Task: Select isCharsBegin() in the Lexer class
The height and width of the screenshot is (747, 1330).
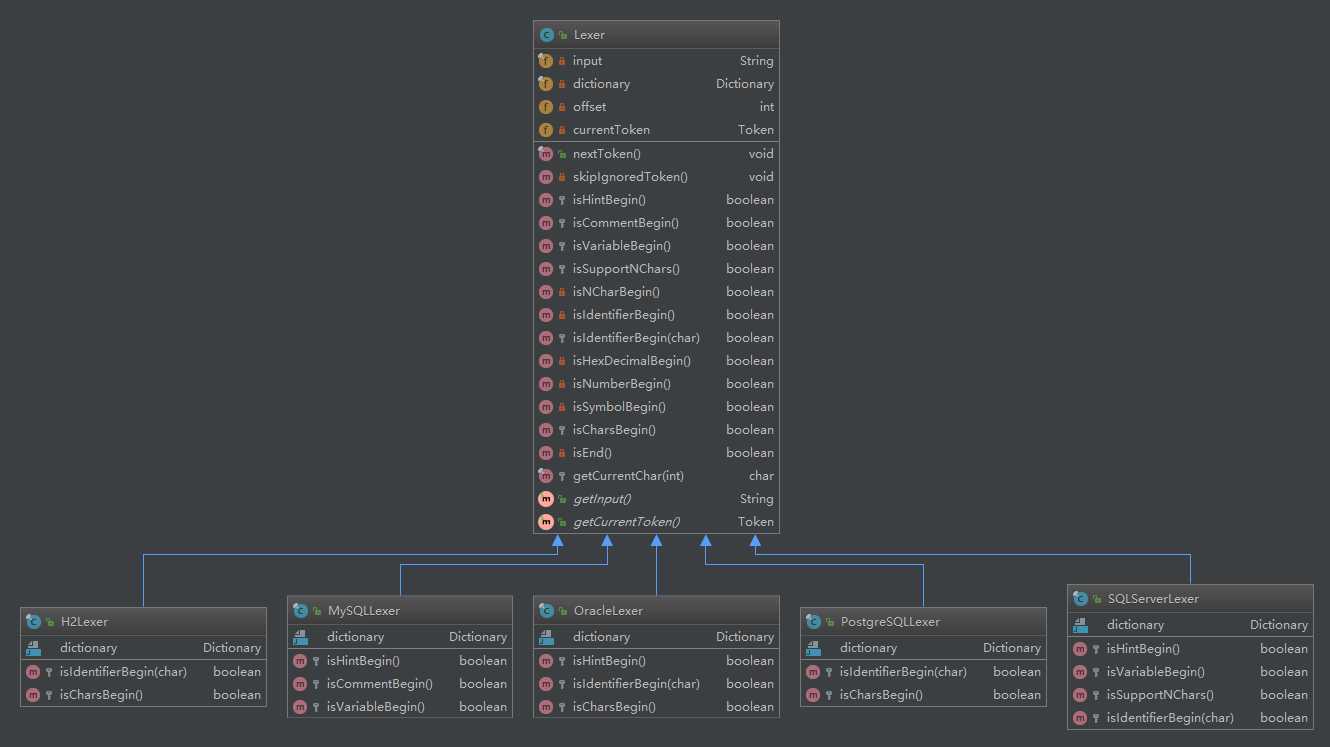Action: (615, 430)
